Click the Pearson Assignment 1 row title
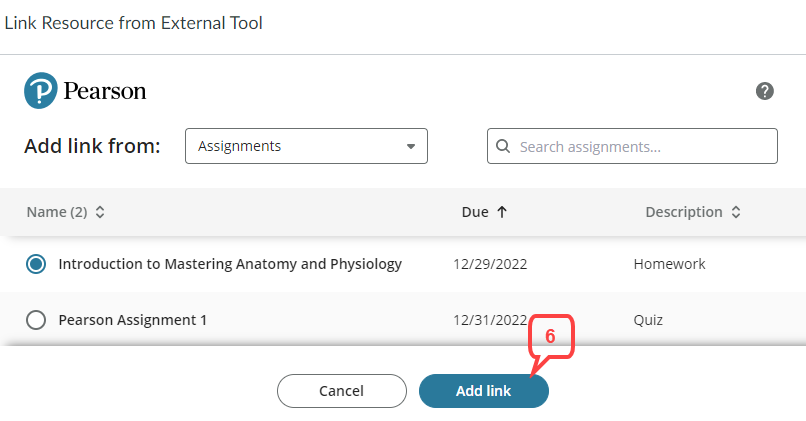 133,320
